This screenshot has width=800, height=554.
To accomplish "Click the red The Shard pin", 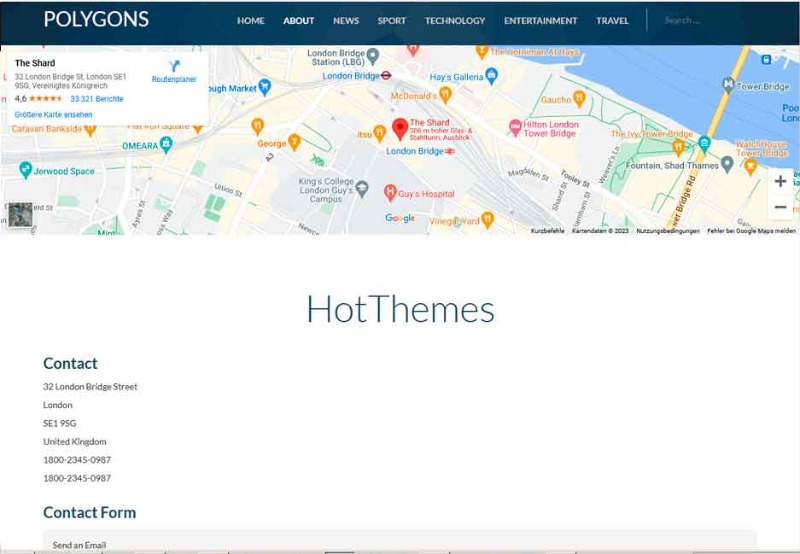I will point(400,129).
